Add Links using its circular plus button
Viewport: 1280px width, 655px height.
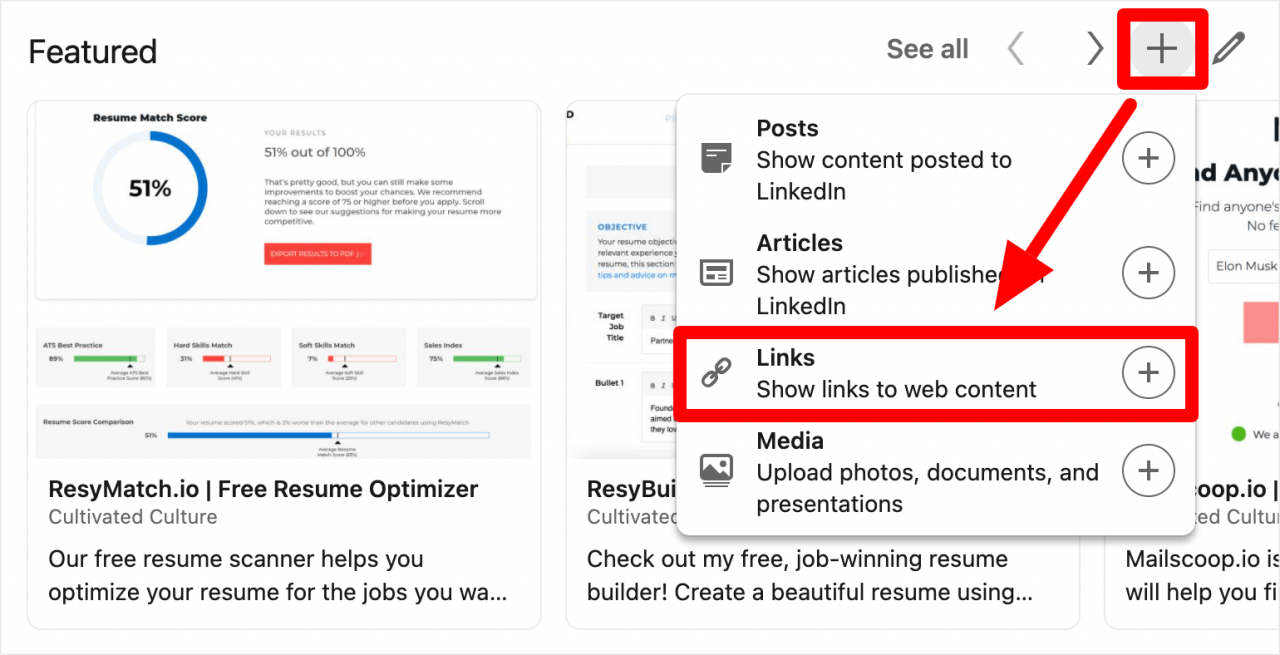[x=1148, y=372]
